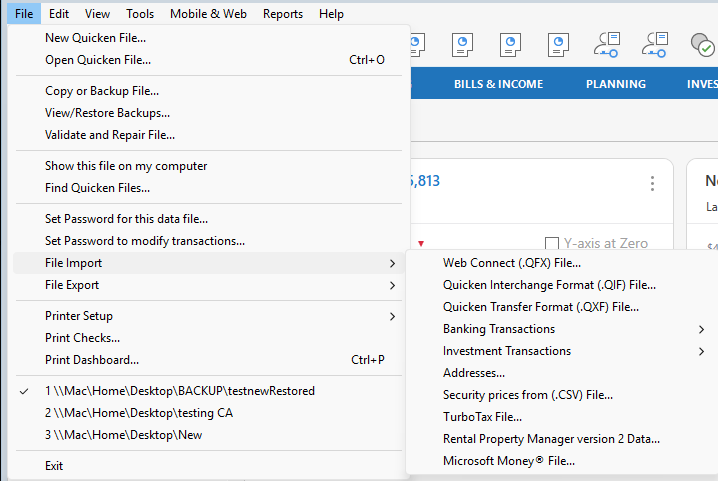This screenshot has height=481, width=718.
Task: Open the three-dot card options menu
Action: point(653,183)
